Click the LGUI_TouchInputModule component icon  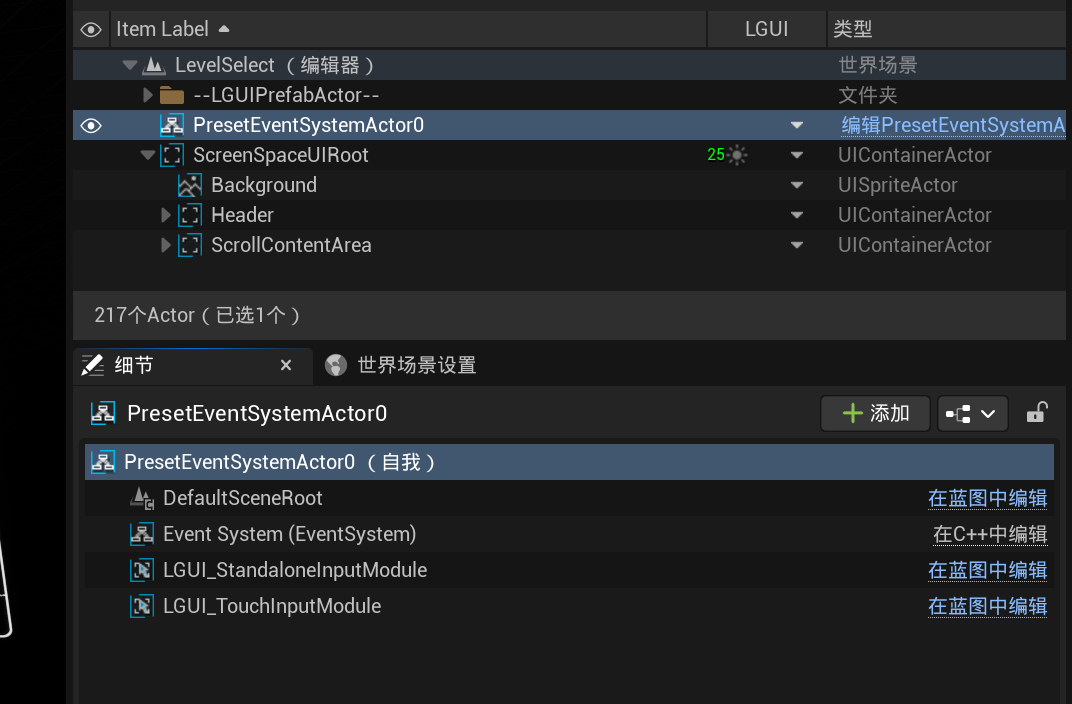142,606
